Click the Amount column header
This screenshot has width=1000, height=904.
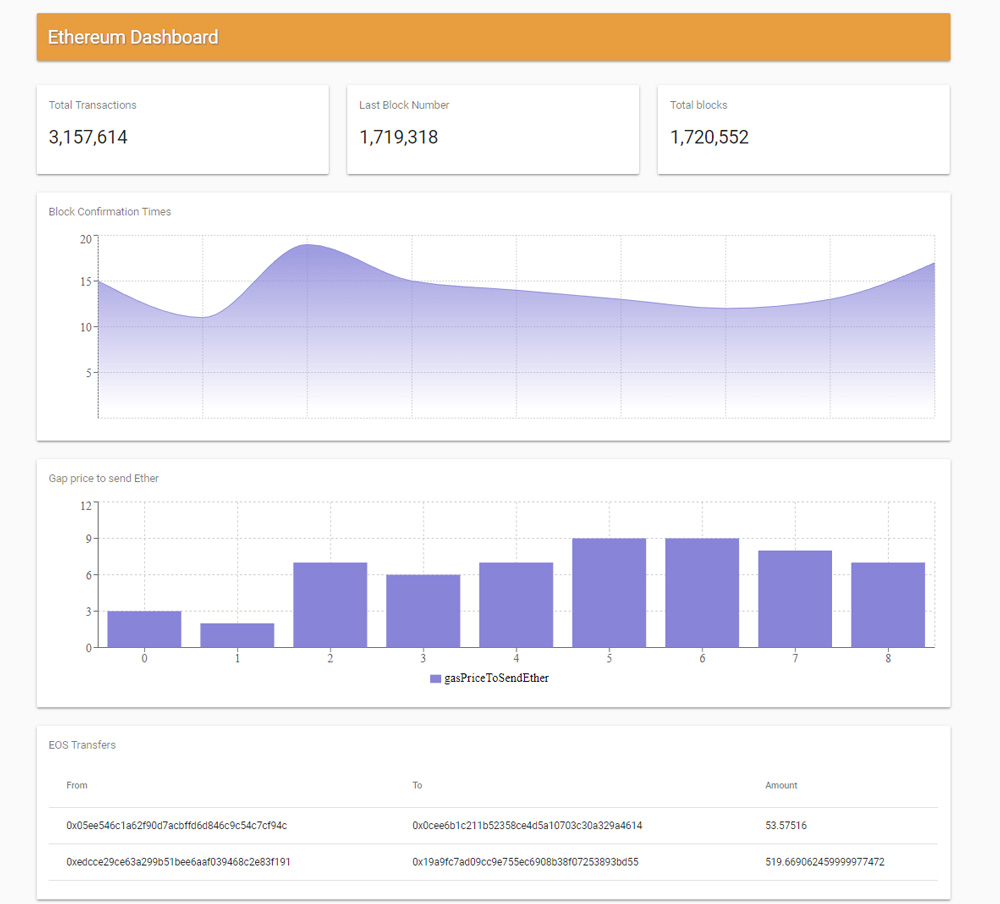(x=781, y=785)
